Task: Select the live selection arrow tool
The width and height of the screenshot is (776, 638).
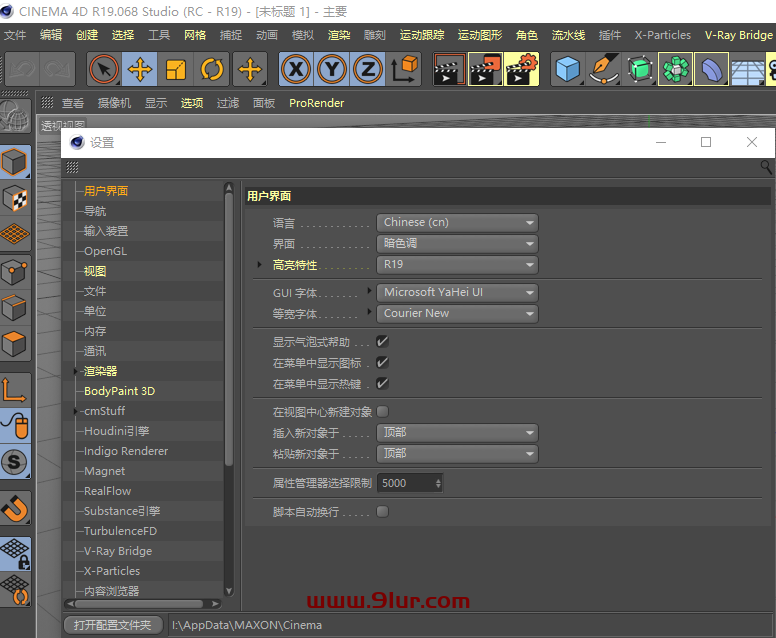Action: (x=104, y=69)
